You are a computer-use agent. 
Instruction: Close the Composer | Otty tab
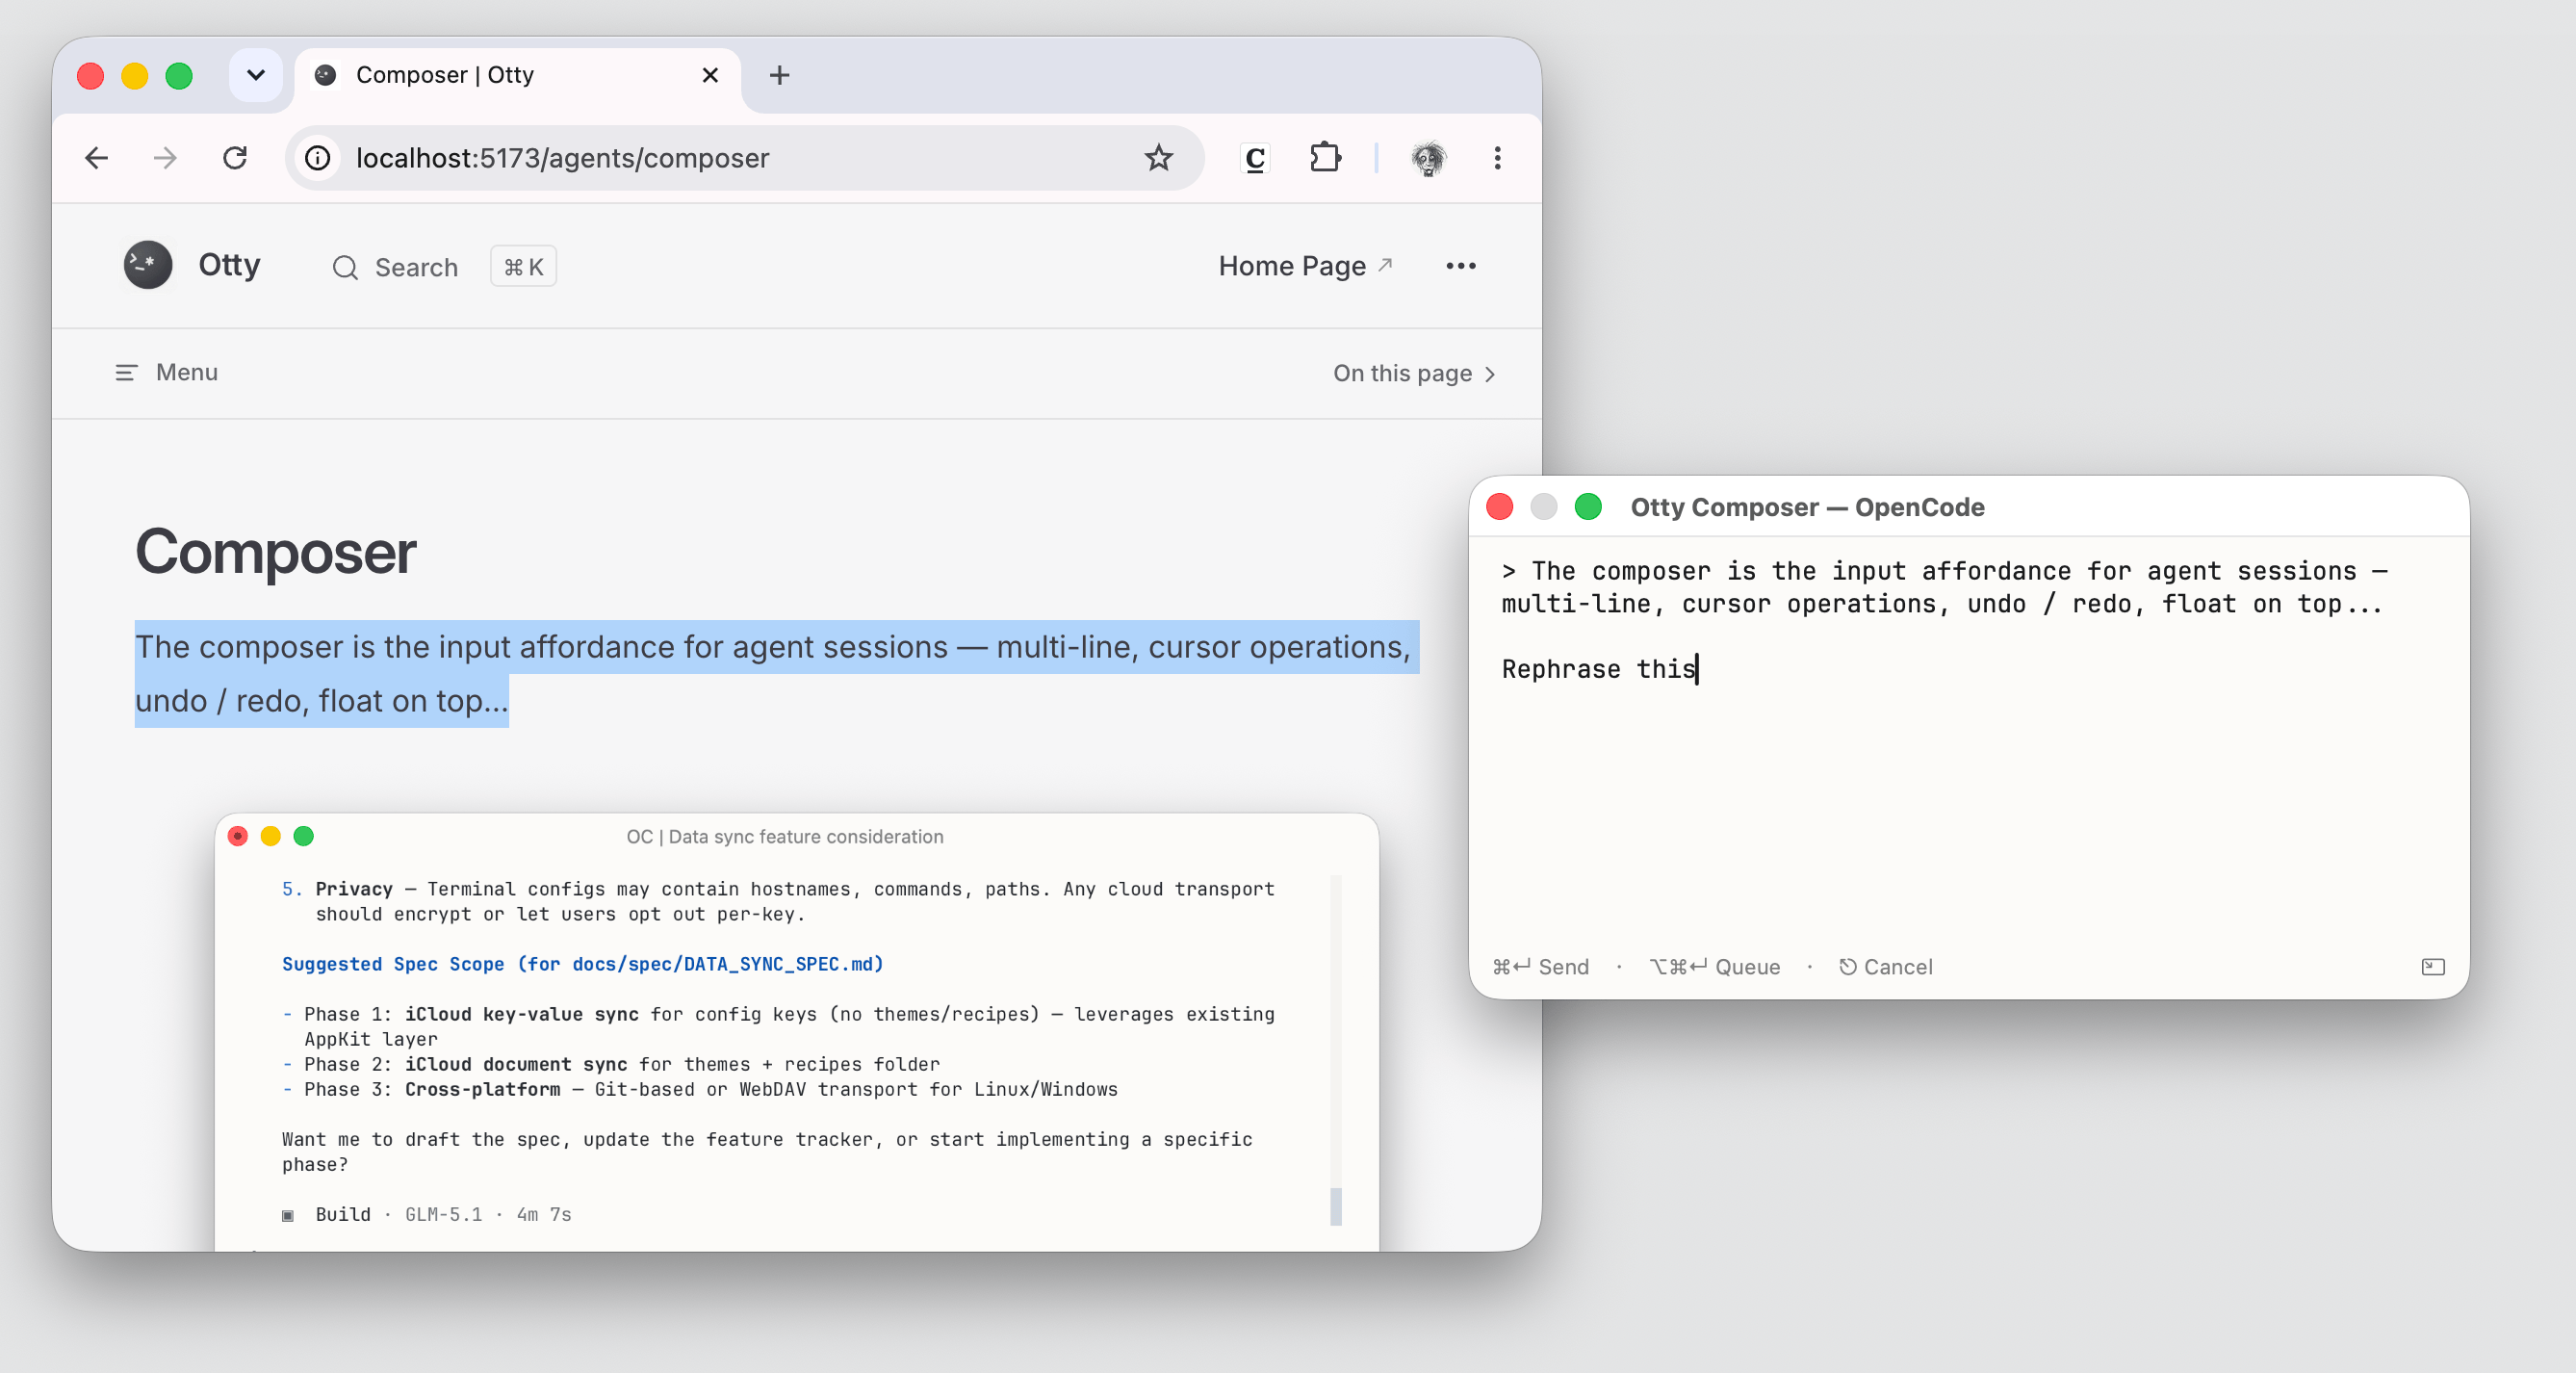[x=710, y=75]
